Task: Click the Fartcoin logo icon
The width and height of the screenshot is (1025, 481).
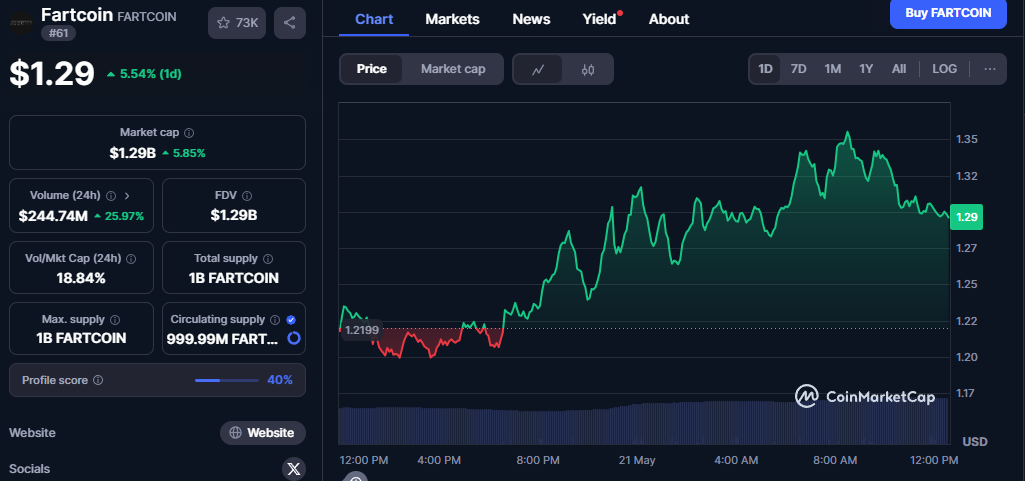Action: point(21,23)
